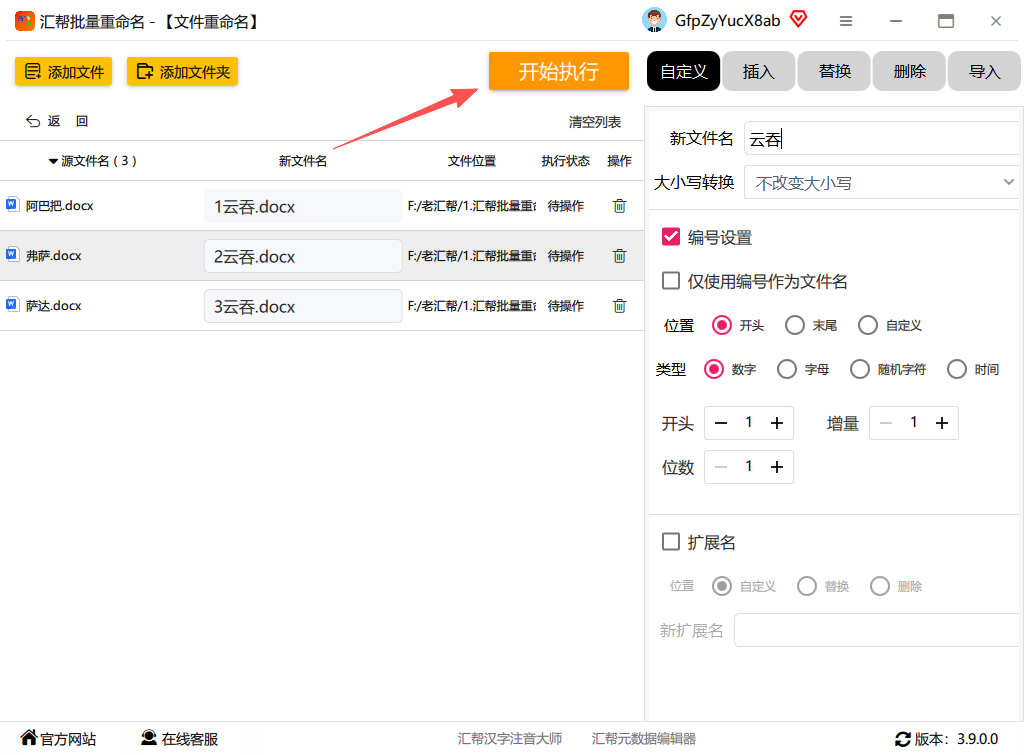Remove 萨达.docx using its trash icon
This screenshot has width=1024, height=755.
pos(619,306)
